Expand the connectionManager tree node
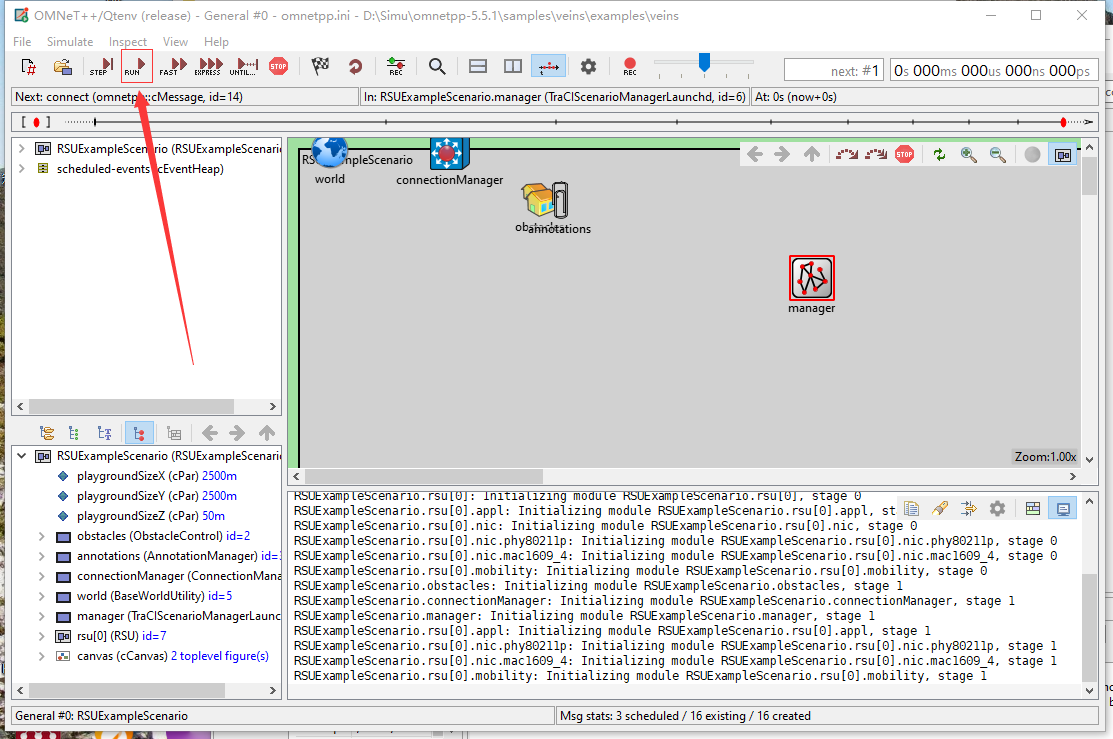The height and width of the screenshot is (739, 1113). pos(41,576)
